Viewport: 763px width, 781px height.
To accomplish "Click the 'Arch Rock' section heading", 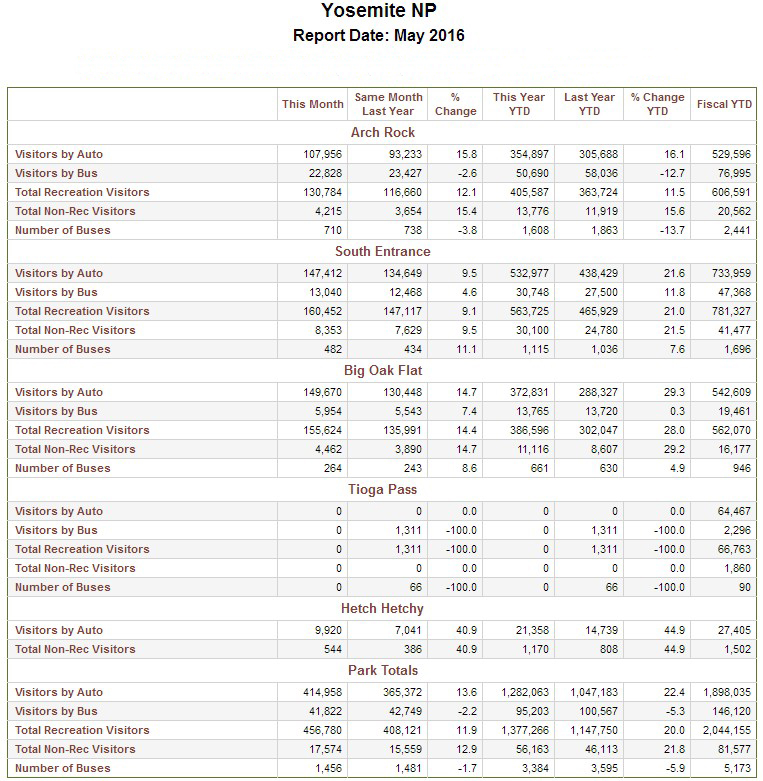I will [382, 132].
